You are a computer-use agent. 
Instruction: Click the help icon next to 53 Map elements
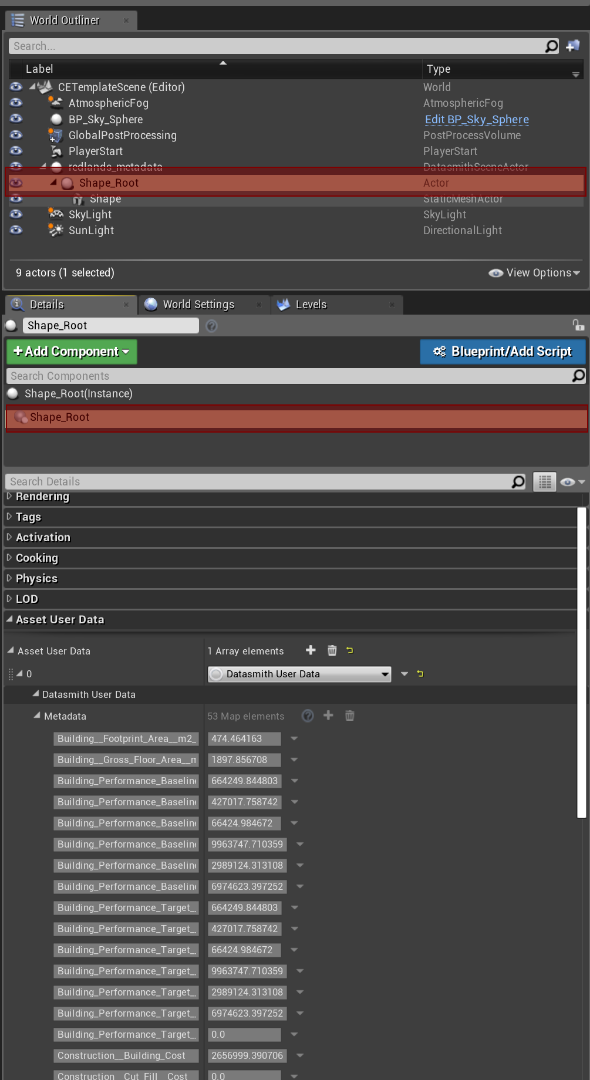(308, 716)
